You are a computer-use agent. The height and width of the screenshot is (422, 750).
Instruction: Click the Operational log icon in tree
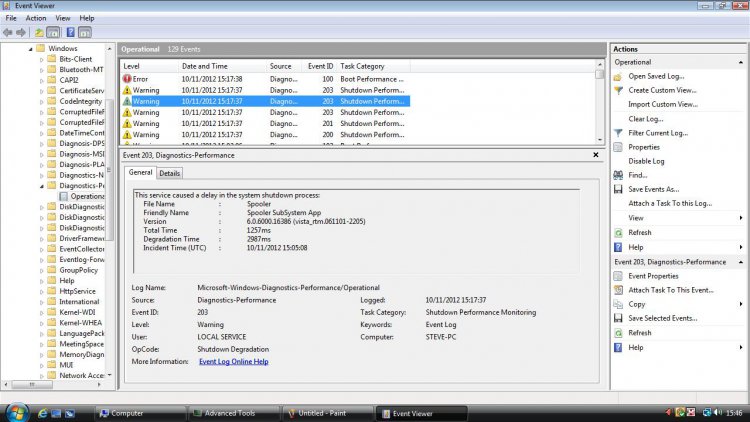(64, 196)
